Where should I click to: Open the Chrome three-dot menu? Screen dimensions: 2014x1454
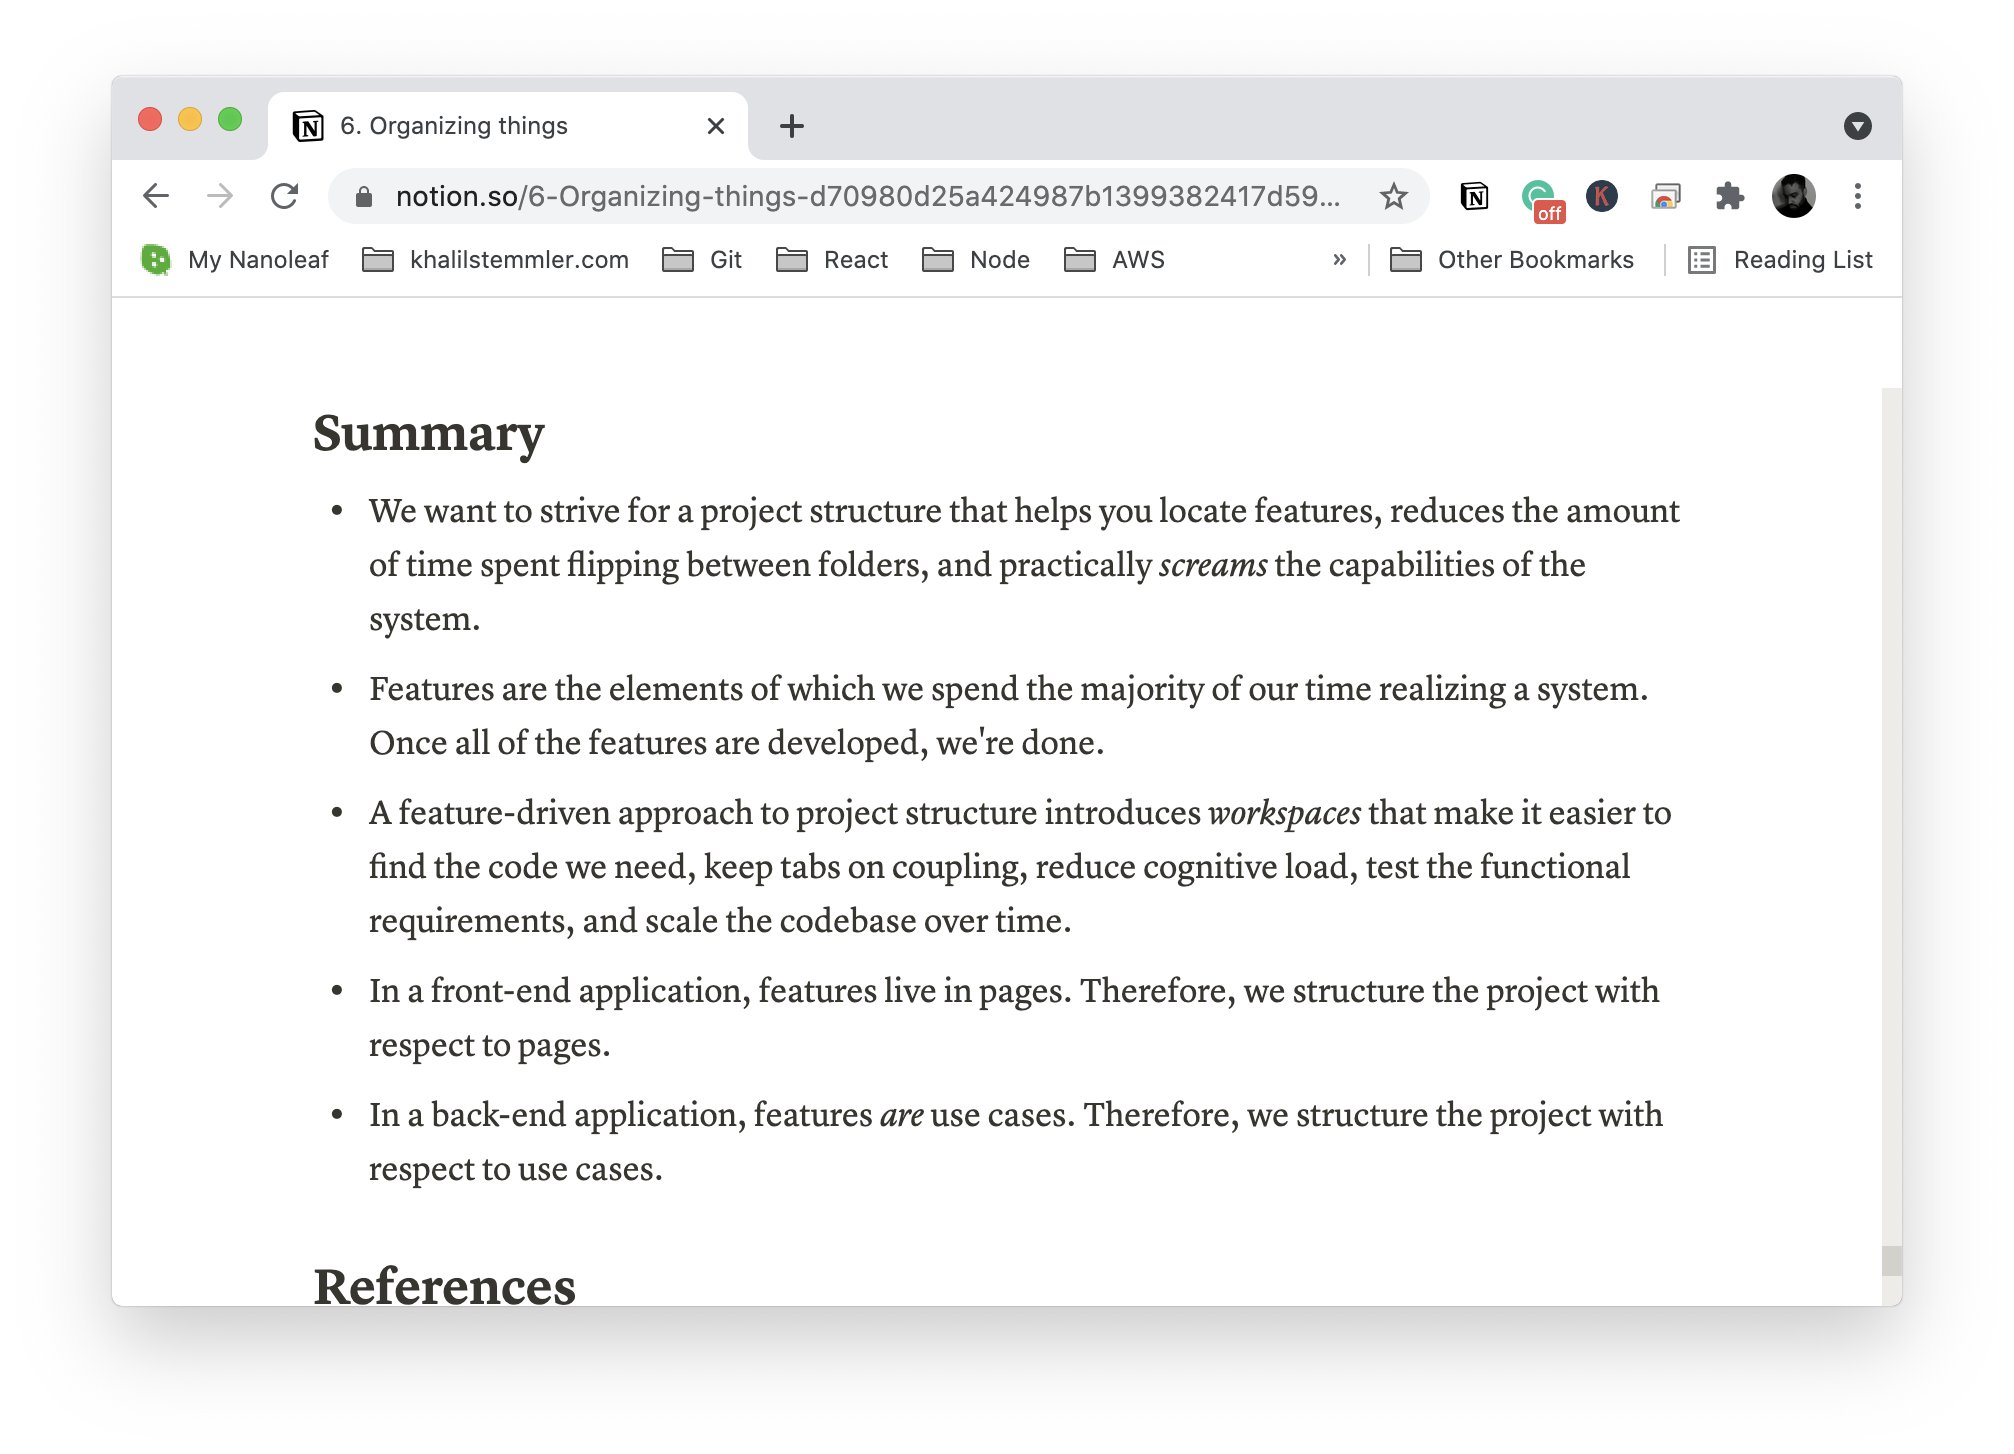point(1857,196)
